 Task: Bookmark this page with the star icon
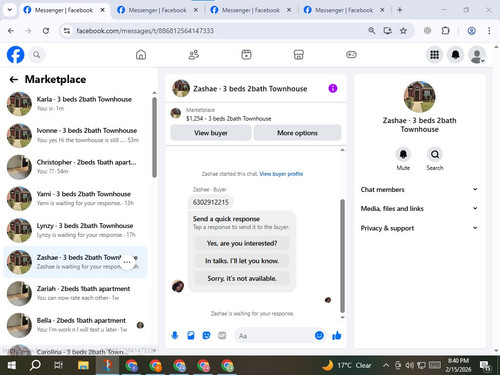click(403, 31)
